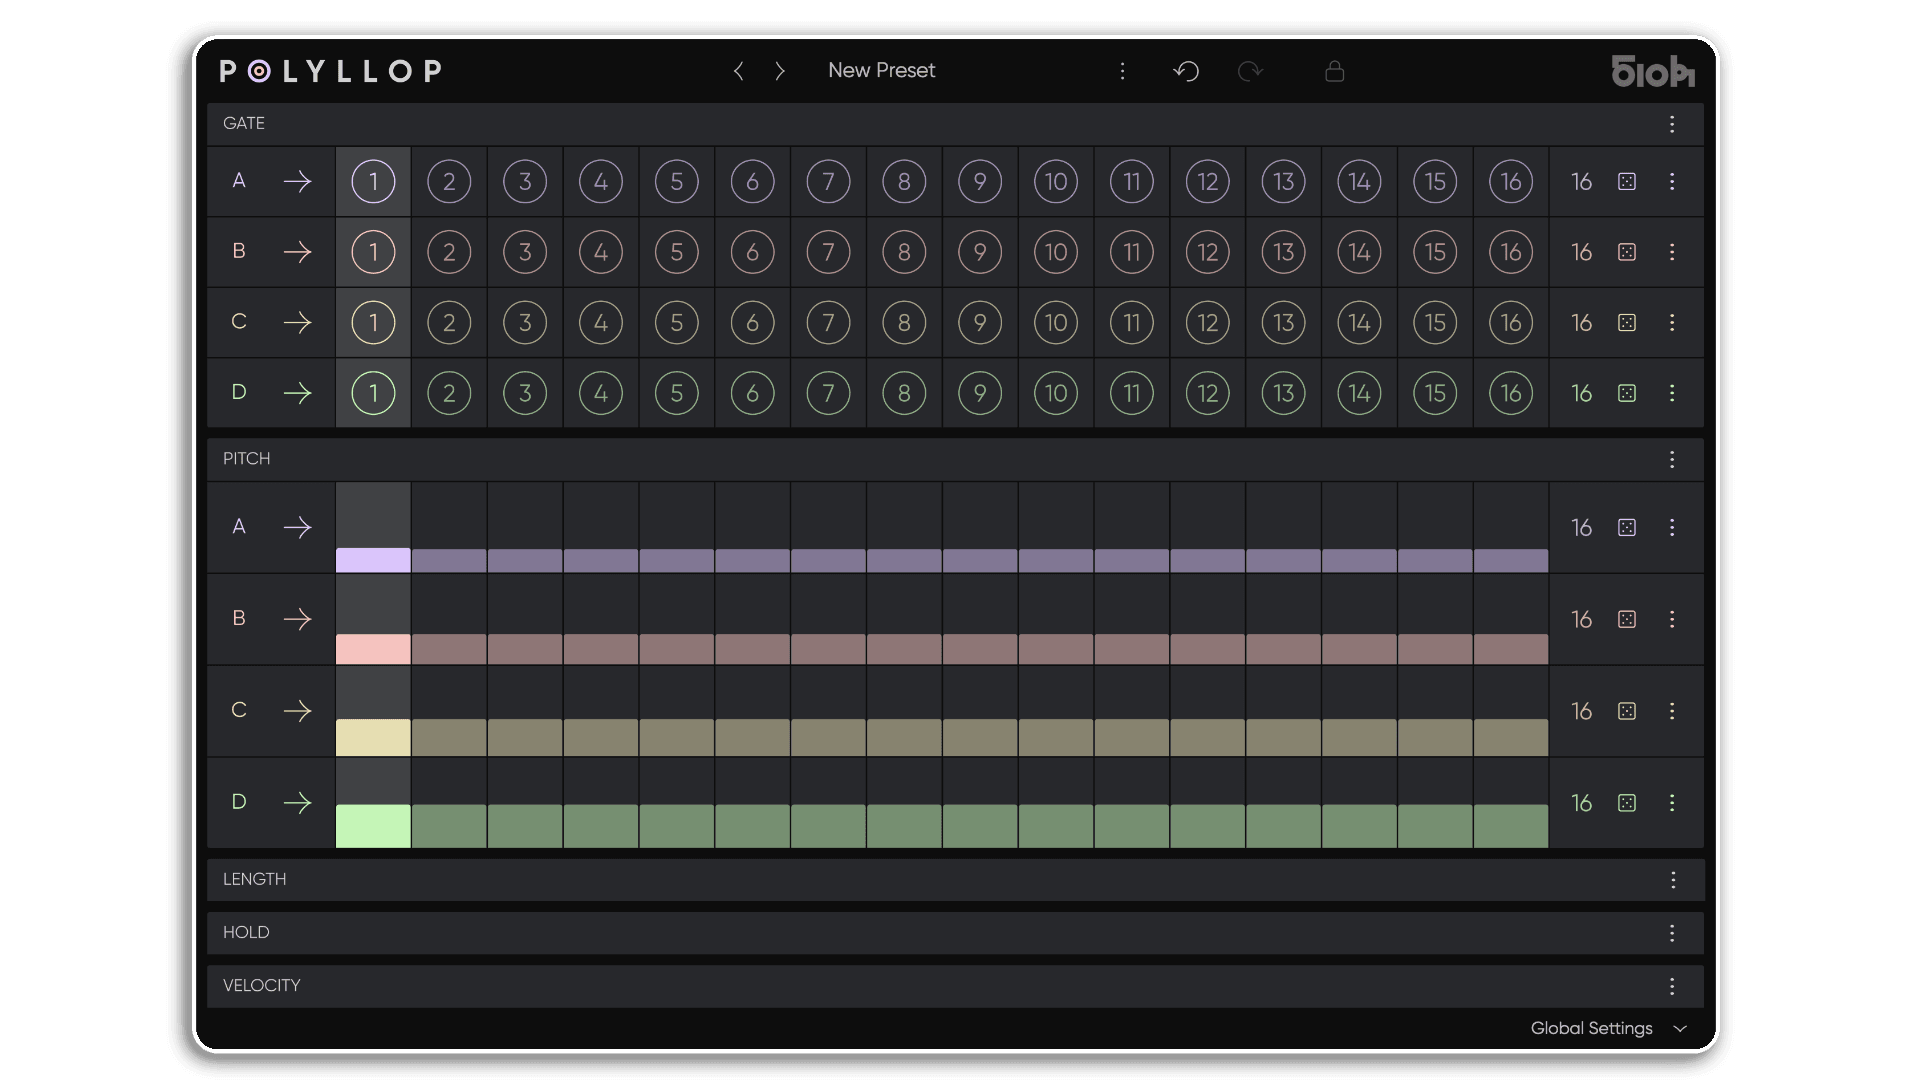Screen dimensions: 1920x1080
Task: Expand the VELOCITY section
Action: (x=955, y=986)
